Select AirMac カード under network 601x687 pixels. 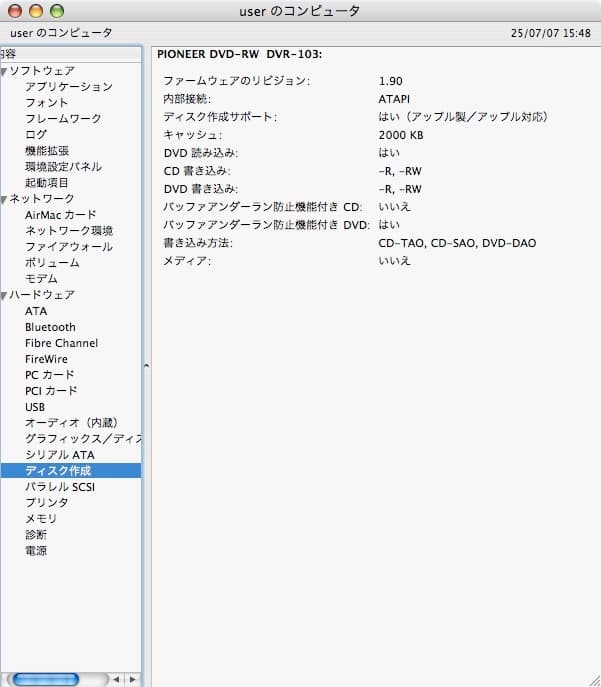point(61,215)
